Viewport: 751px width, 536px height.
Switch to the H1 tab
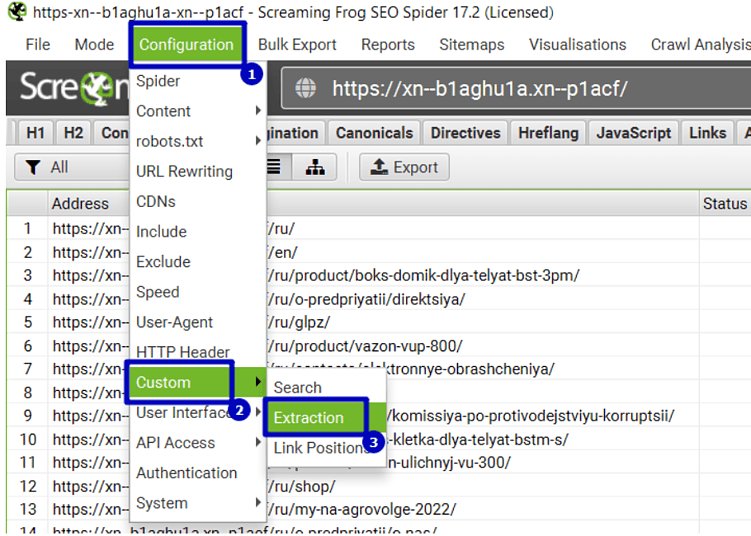pos(35,133)
